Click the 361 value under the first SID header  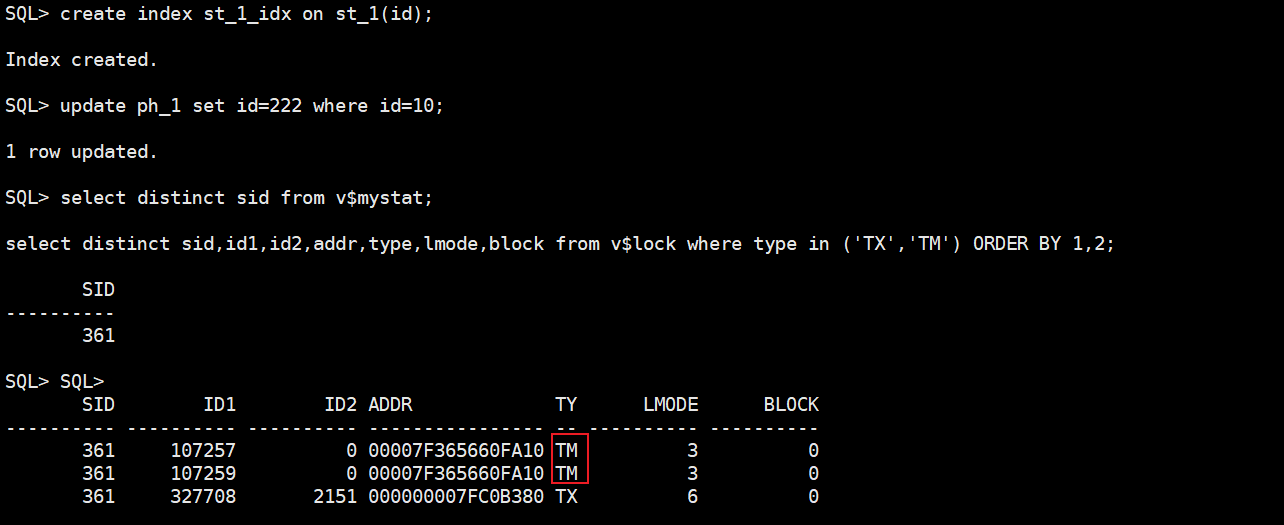point(98,336)
